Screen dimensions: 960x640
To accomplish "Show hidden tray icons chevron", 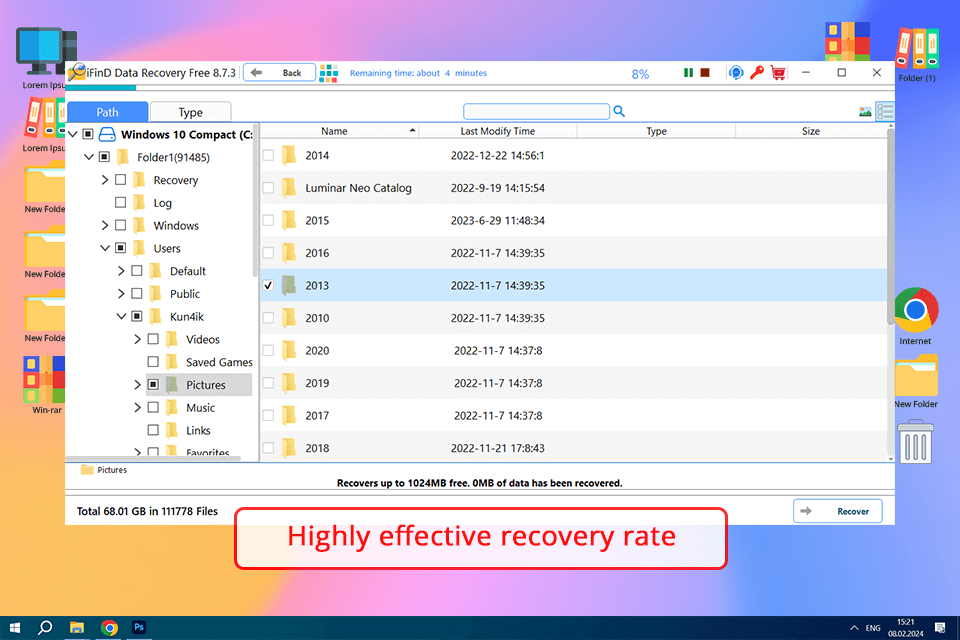I will click(x=854, y=628).
